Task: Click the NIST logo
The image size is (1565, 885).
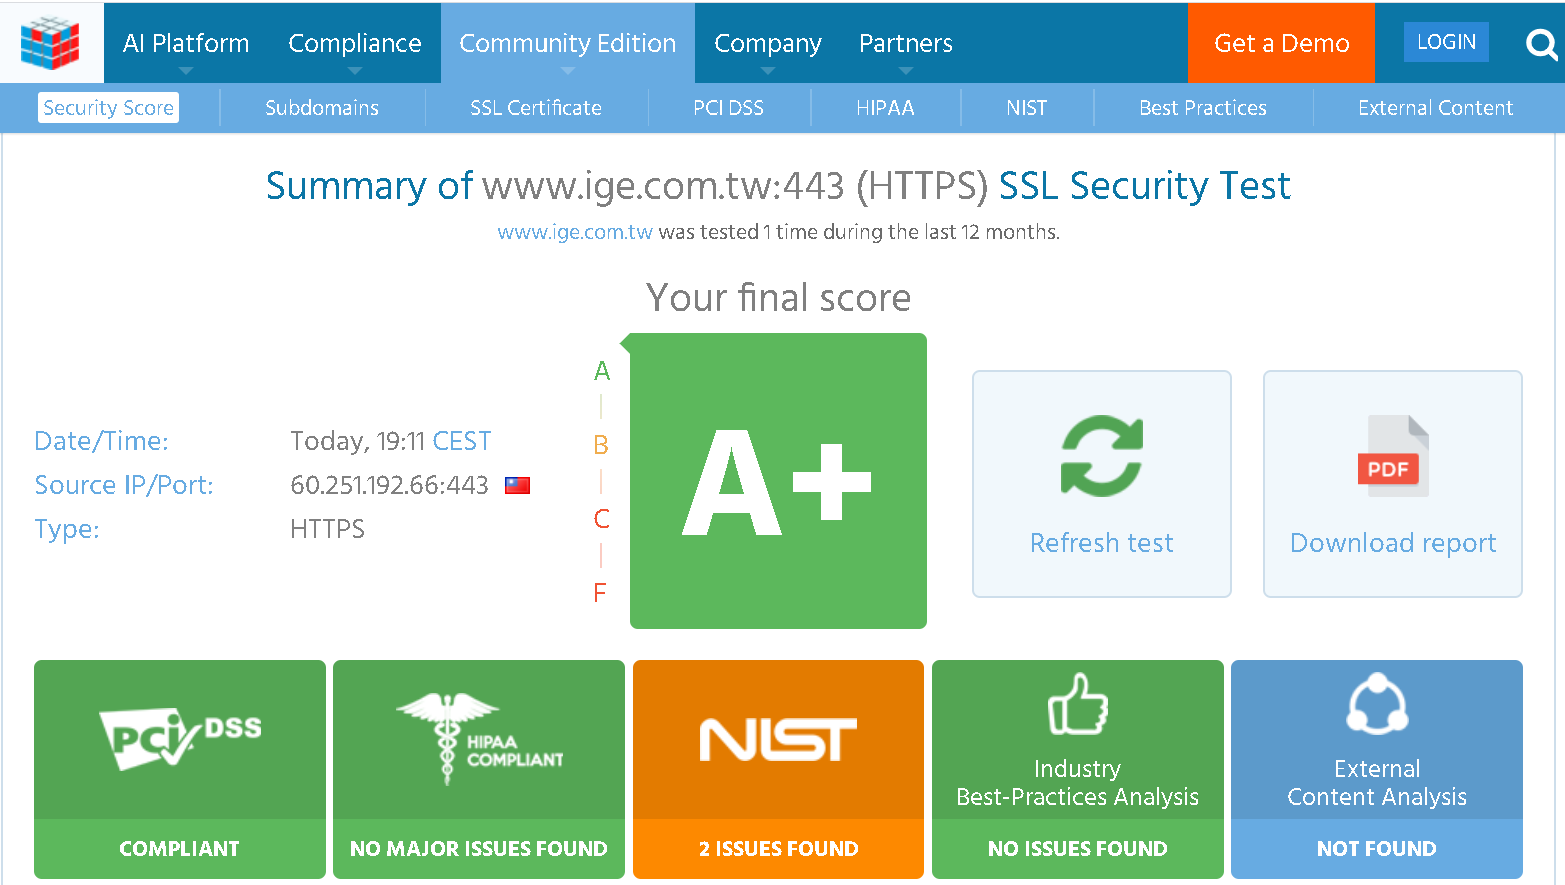Action: pos(778,740)
